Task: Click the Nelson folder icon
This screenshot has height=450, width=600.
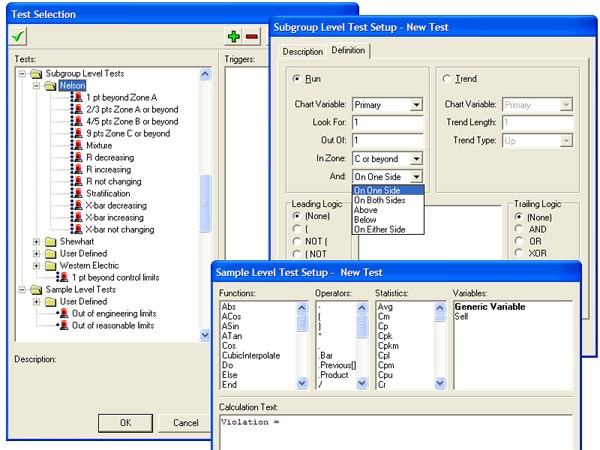Action: click(51, 86)
